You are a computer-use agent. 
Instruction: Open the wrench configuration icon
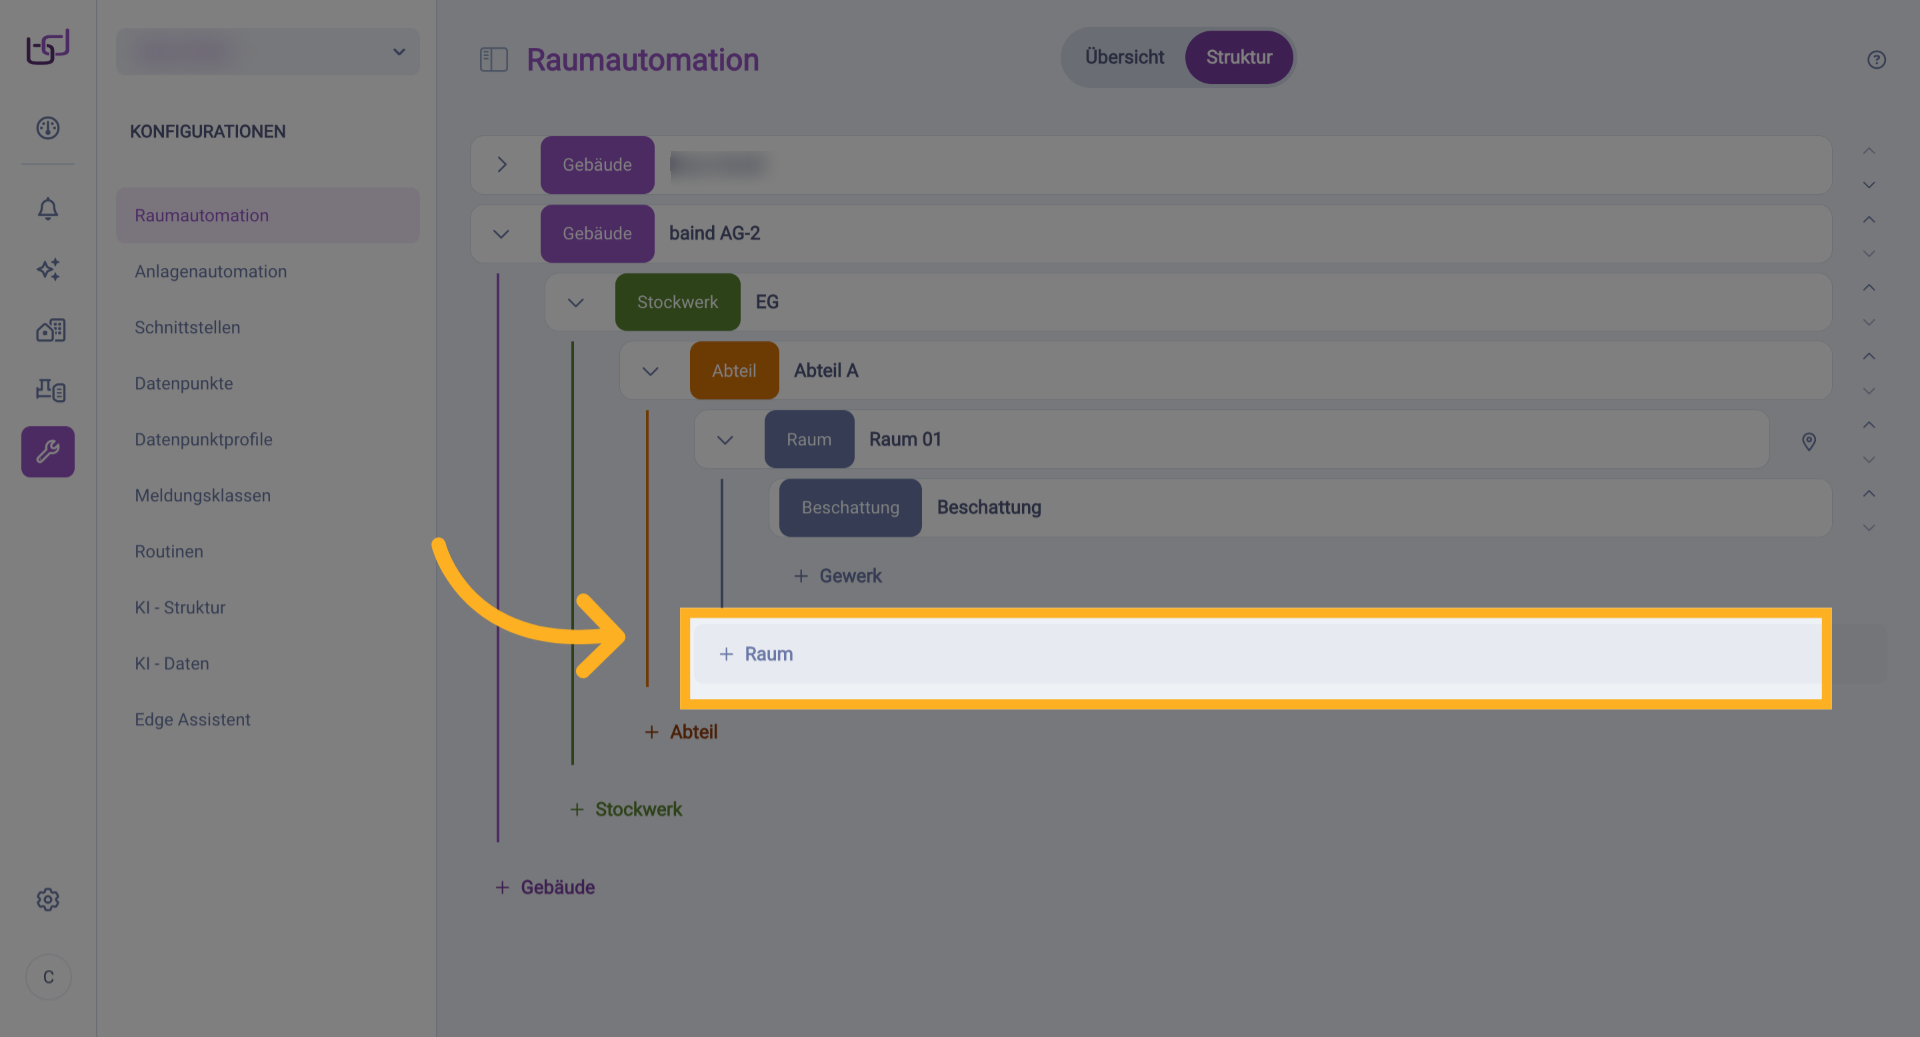[48, 452]
